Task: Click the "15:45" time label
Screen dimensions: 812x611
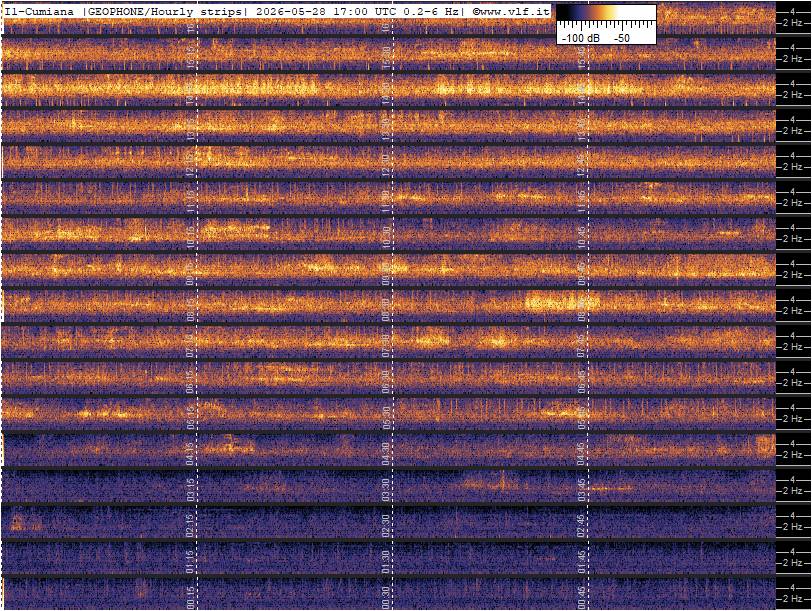Action: (x=582, y=57)
